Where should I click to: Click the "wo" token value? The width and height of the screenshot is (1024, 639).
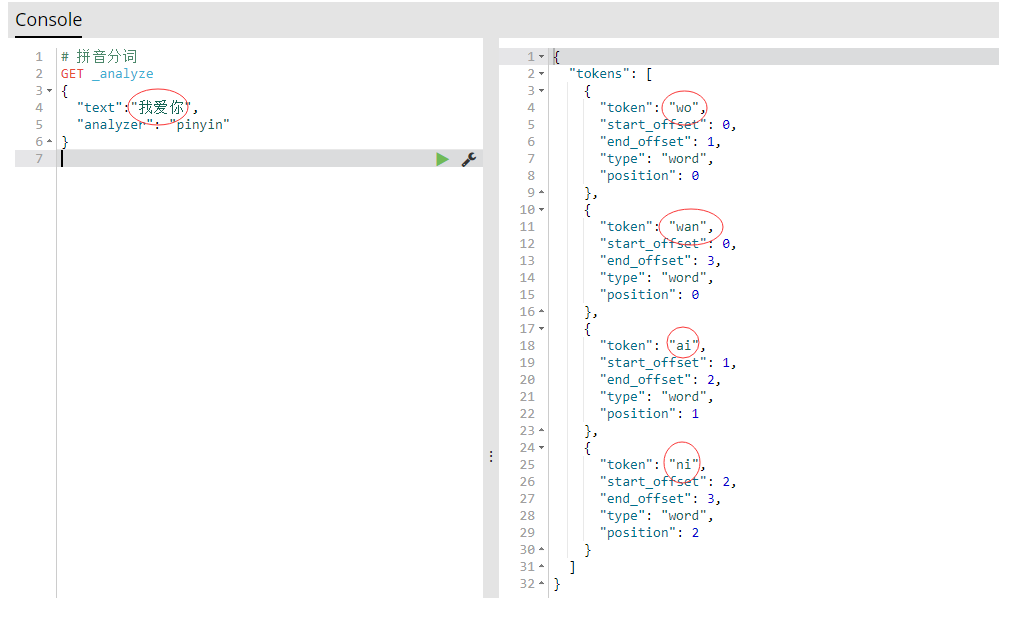pyautogui.click(x=684, y=108)
